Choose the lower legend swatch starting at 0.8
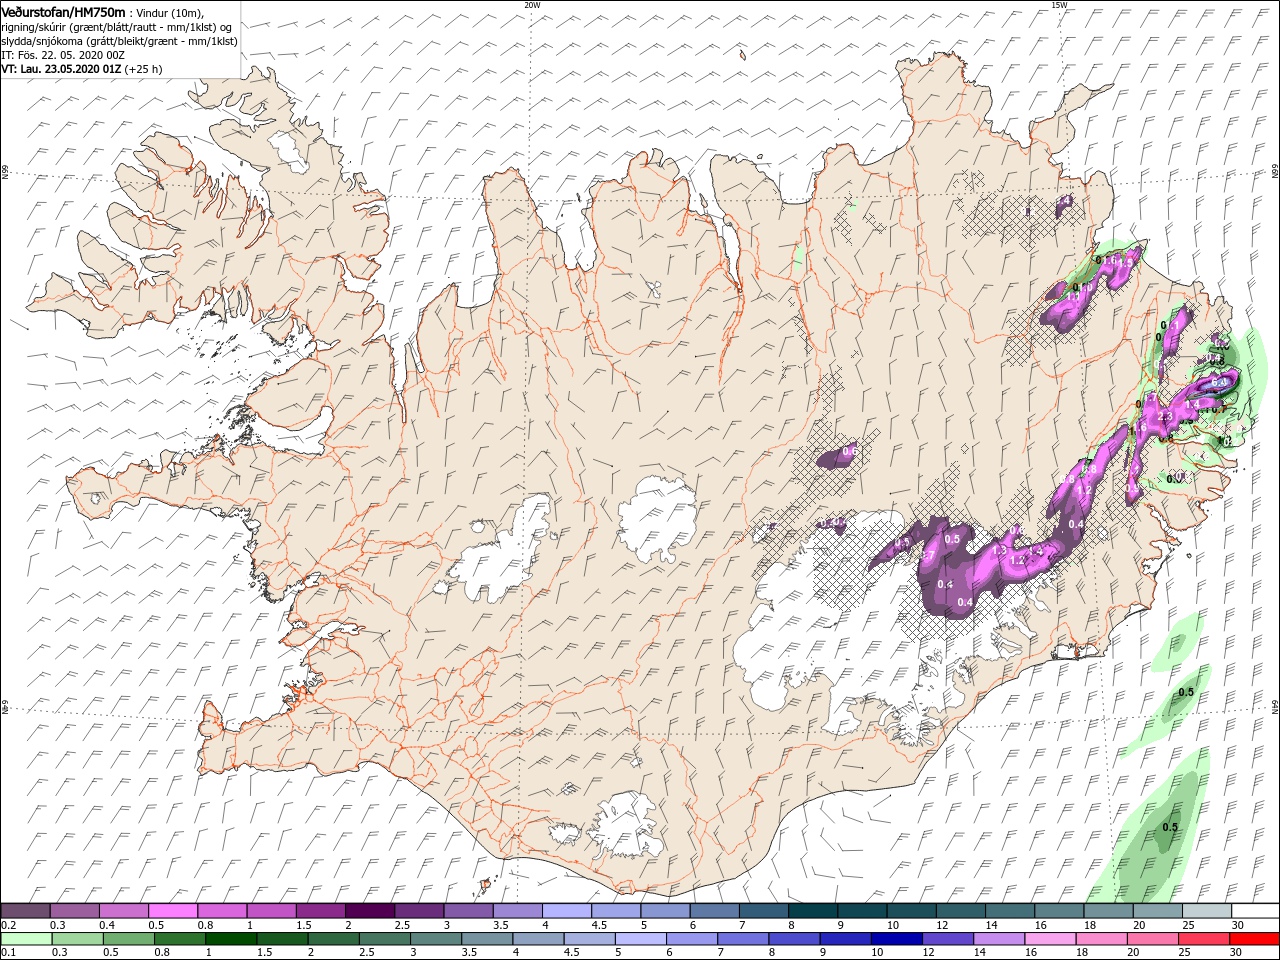This screenshot has width=1280, height=960. pyautogui.click(x=179, y=939)
